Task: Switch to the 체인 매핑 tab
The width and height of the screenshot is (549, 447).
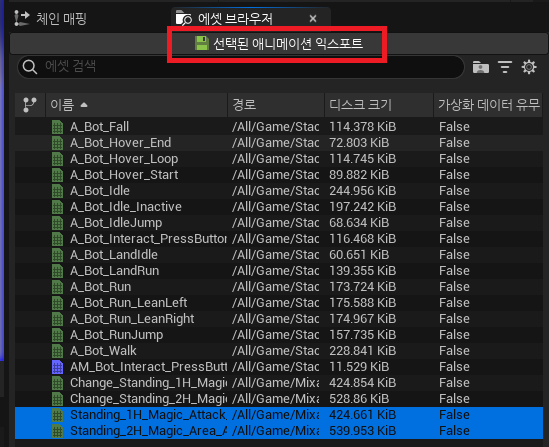Action: tap(51, 19)
